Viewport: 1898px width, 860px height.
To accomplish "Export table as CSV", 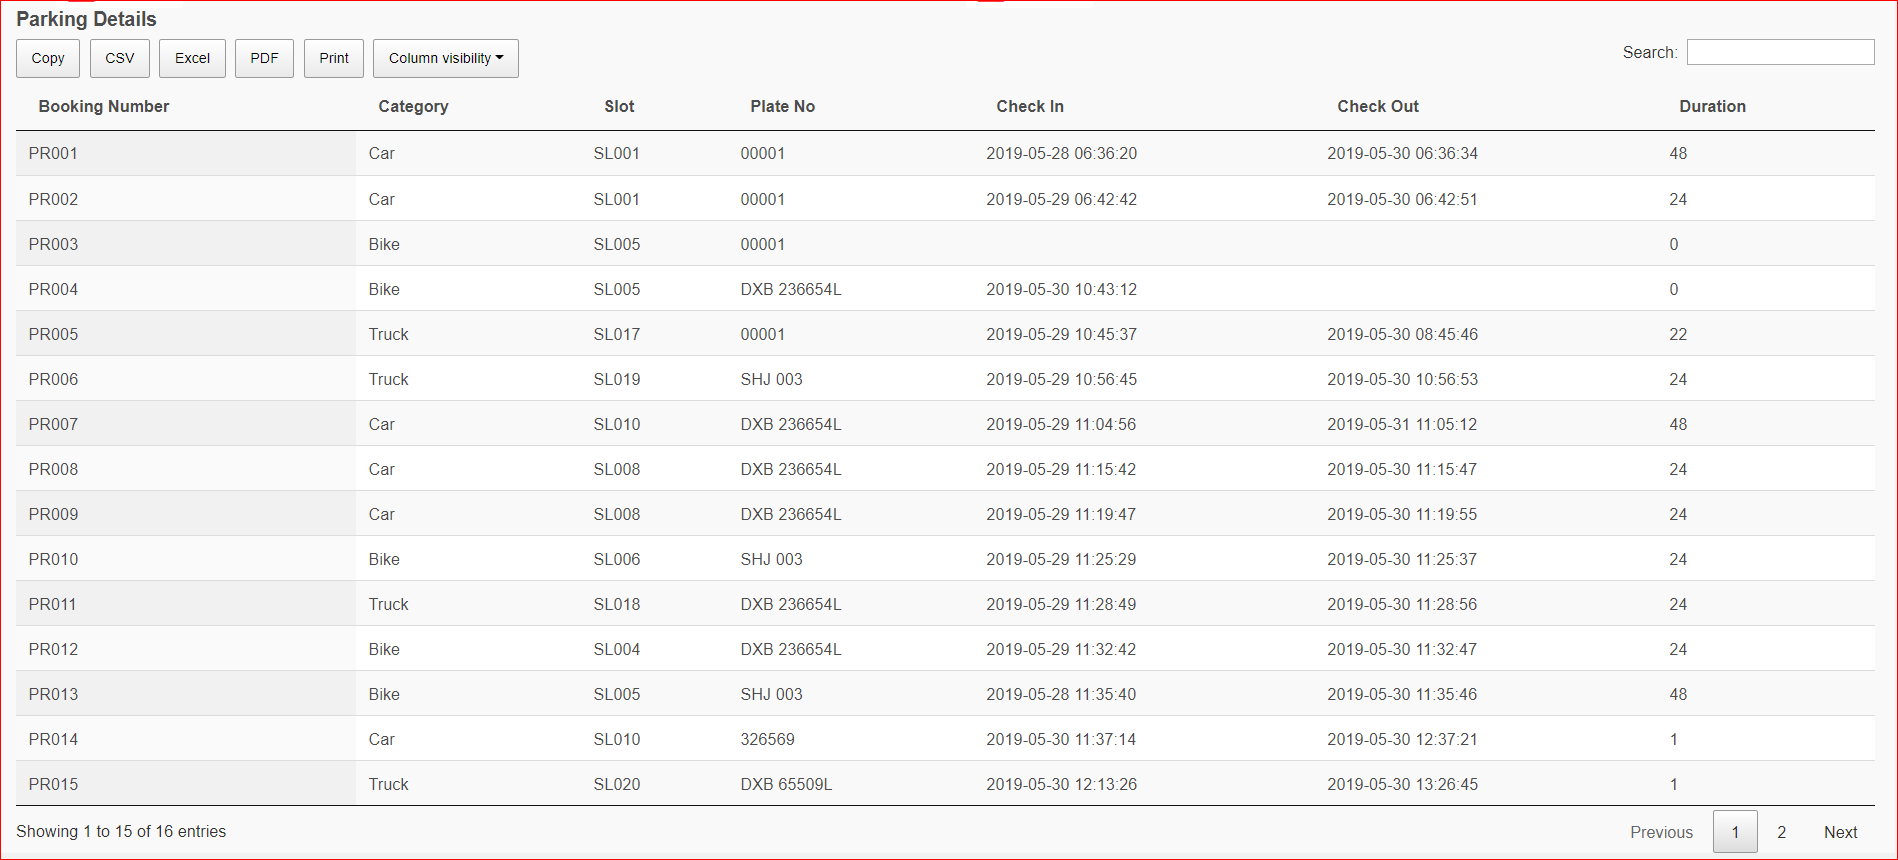I will click(x=120, y=58).
